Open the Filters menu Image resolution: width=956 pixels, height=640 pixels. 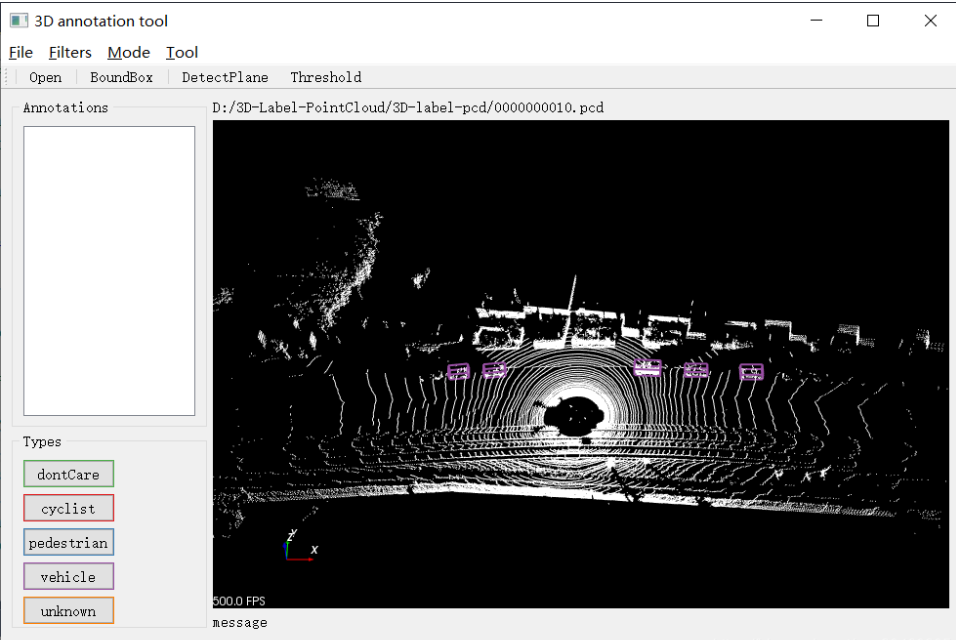tap(70, 52)
